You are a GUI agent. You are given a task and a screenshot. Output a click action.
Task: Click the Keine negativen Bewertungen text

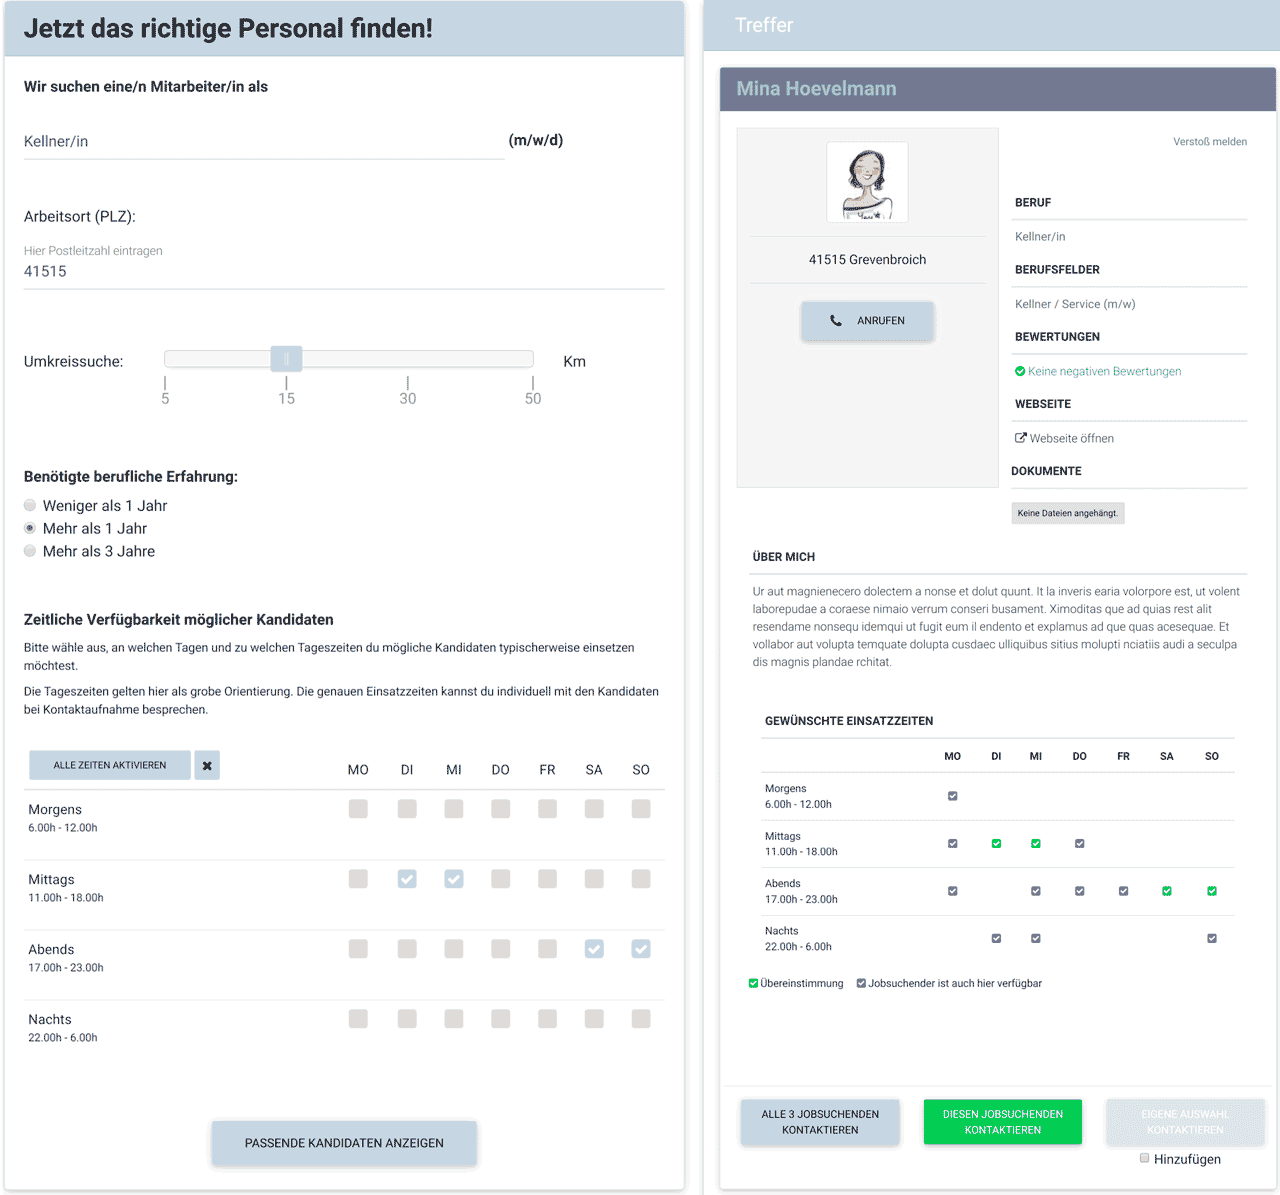click(1105, 371)
